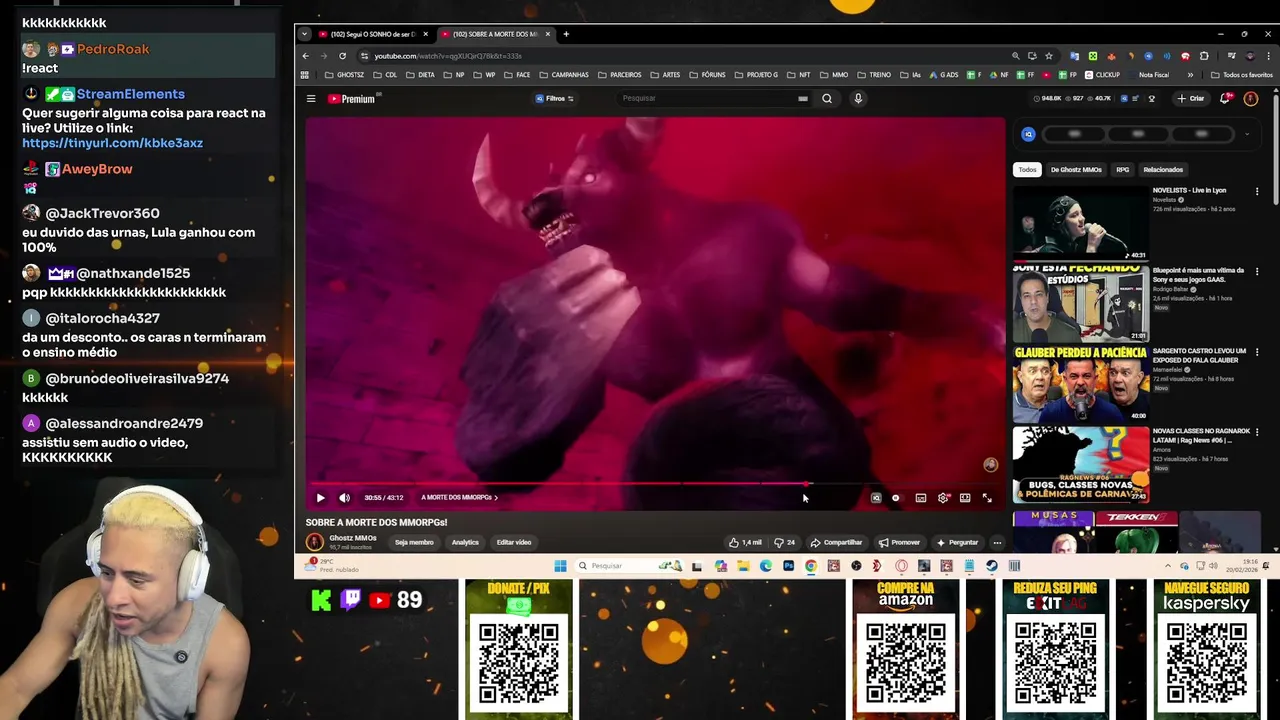Play the paused YouTube video
Viewport: 1280px width, 720px height.
point(320,498)
